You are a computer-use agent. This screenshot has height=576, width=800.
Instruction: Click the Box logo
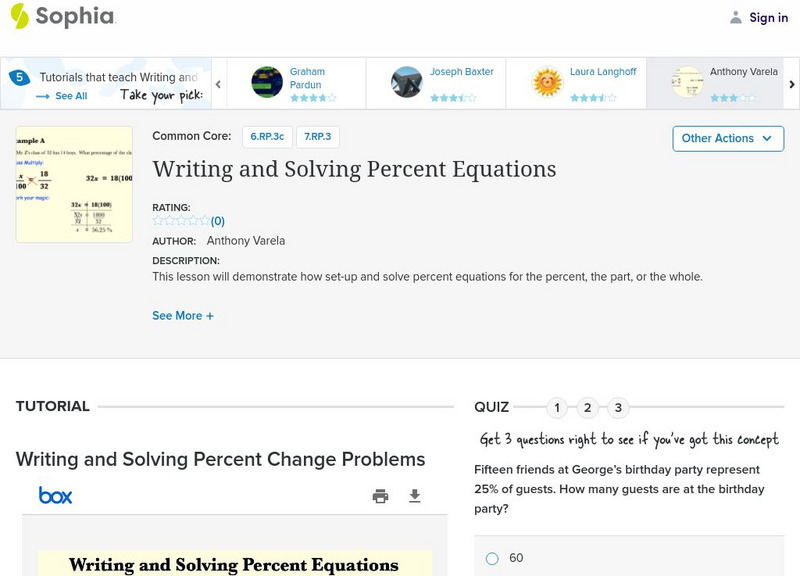coord(56,495)
